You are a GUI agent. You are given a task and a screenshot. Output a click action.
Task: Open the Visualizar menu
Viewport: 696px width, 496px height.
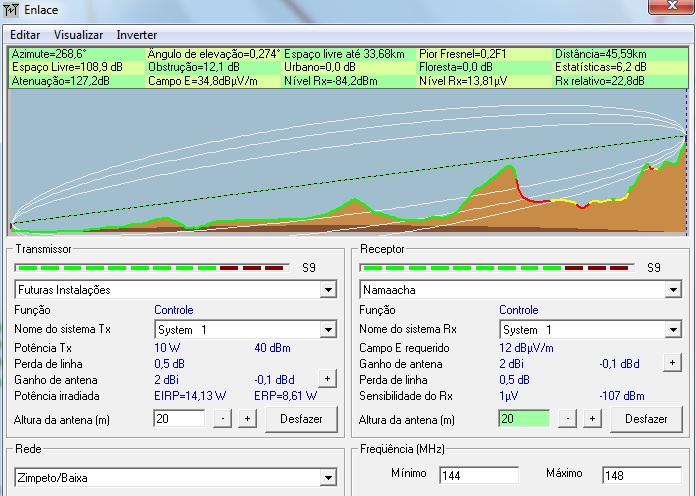click(x=78, y=35)
